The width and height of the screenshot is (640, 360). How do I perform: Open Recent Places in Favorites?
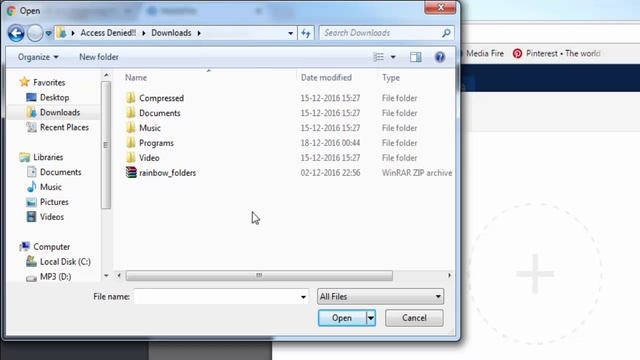(x=64, y=127)
